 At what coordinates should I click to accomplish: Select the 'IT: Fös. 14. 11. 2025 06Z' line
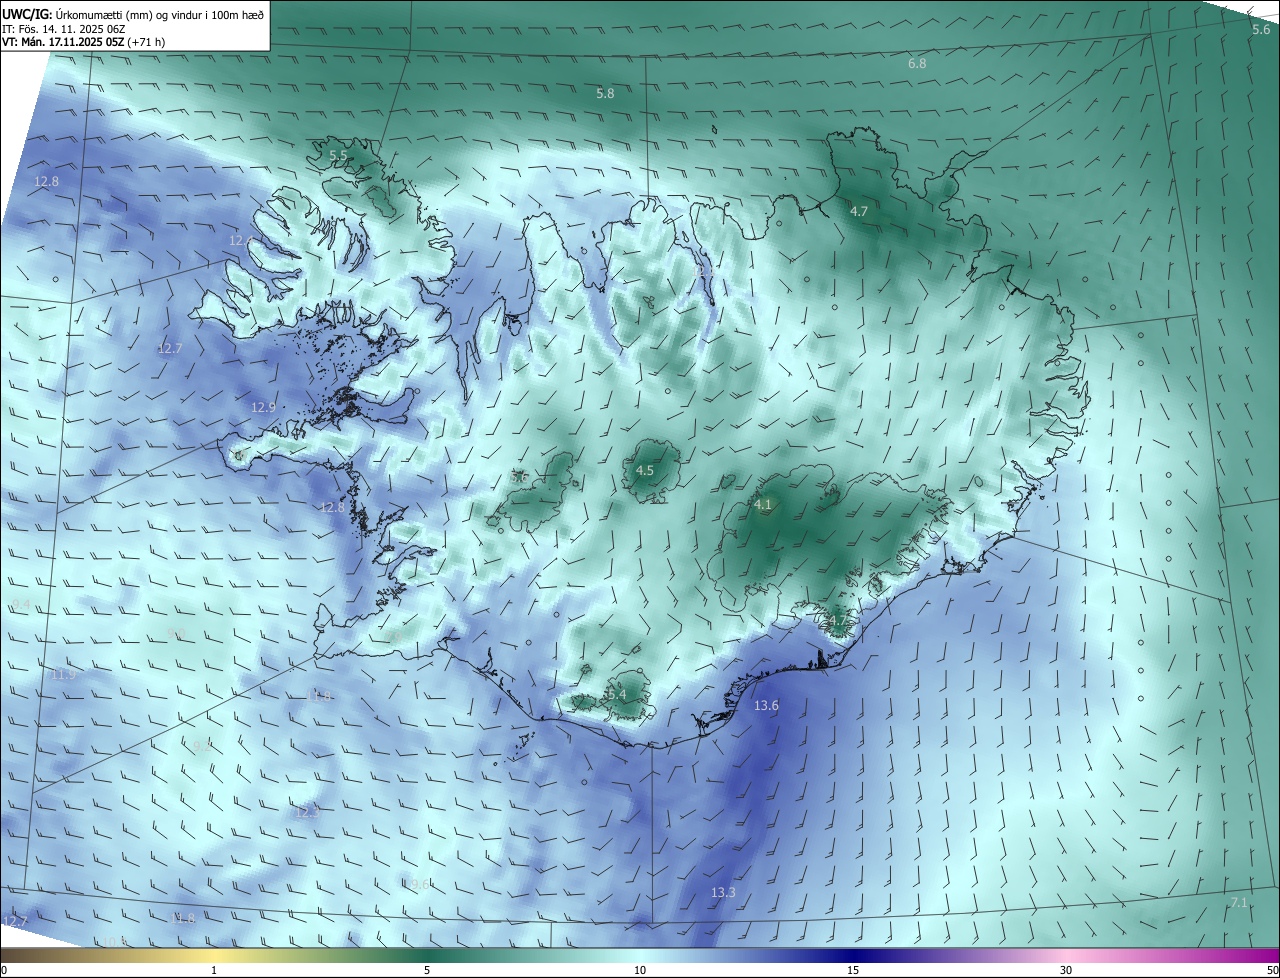(x=63, y=30)
